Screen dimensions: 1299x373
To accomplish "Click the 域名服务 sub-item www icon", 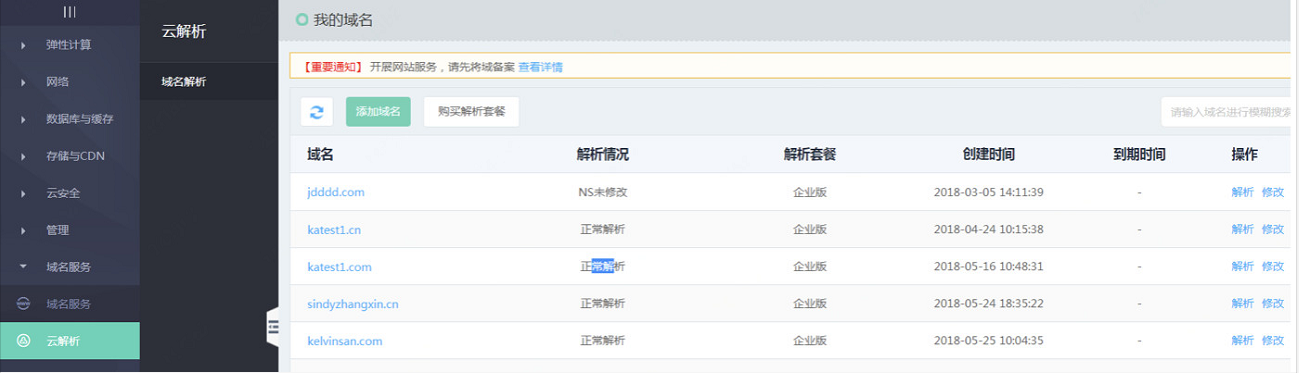I will [24, 304].
